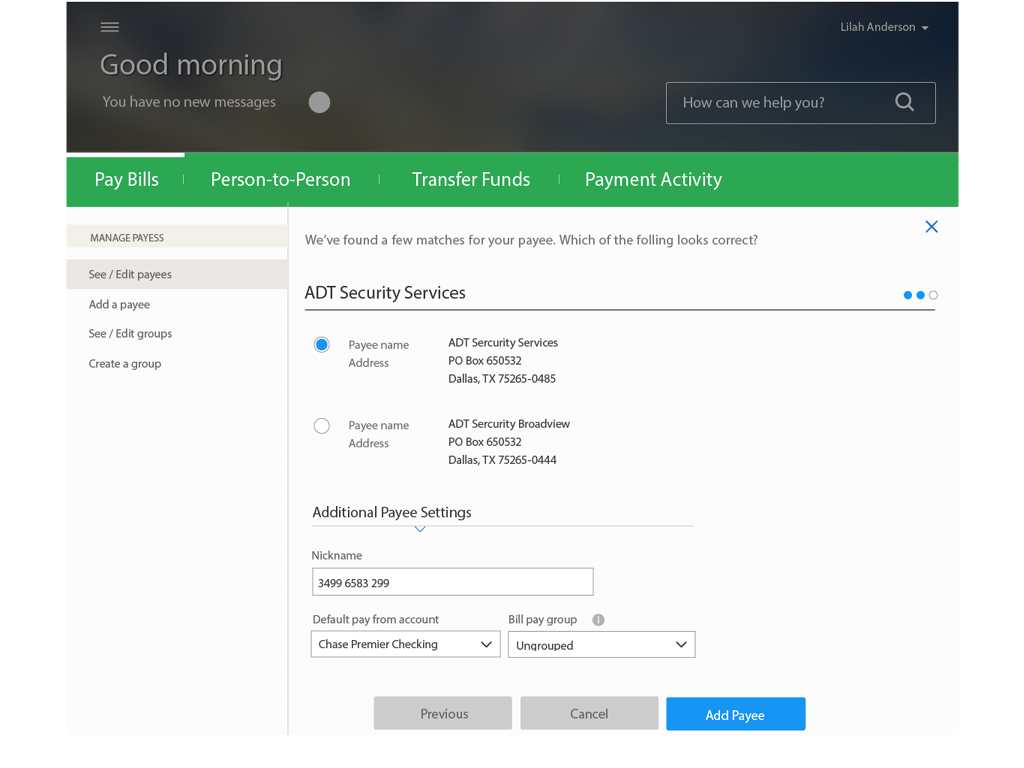
Task: Close the payee match panel
Action: [931, 227]
